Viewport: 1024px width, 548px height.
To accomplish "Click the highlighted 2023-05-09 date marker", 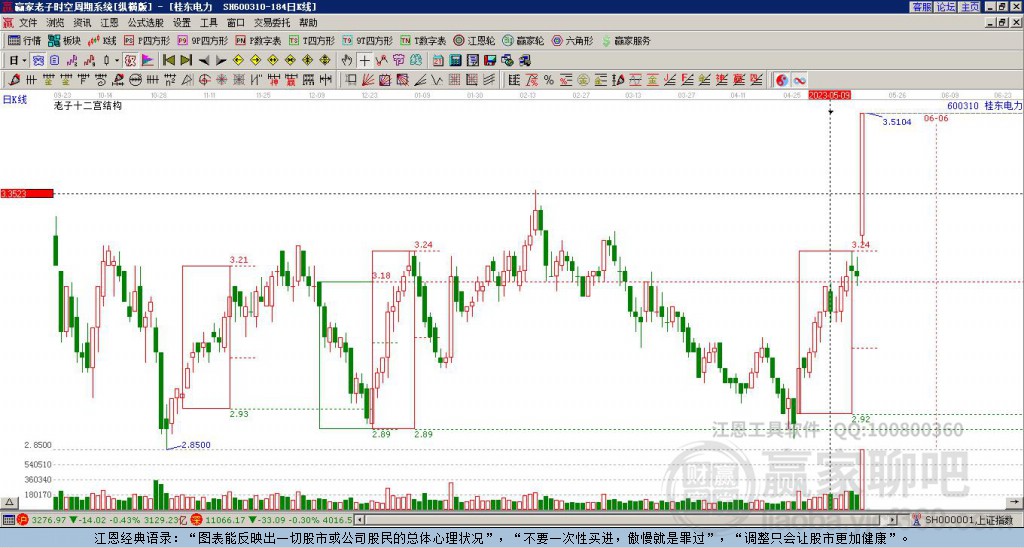I will point(829,95).
